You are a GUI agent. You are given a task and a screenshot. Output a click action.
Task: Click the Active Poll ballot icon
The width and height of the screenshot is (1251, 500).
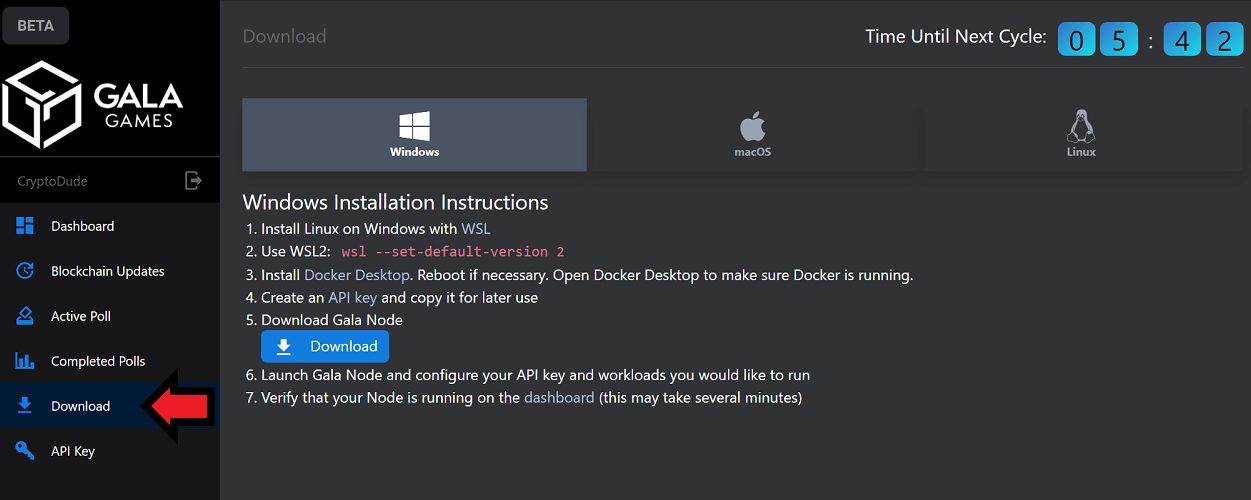pyautogui.click(x=25, y=316)
